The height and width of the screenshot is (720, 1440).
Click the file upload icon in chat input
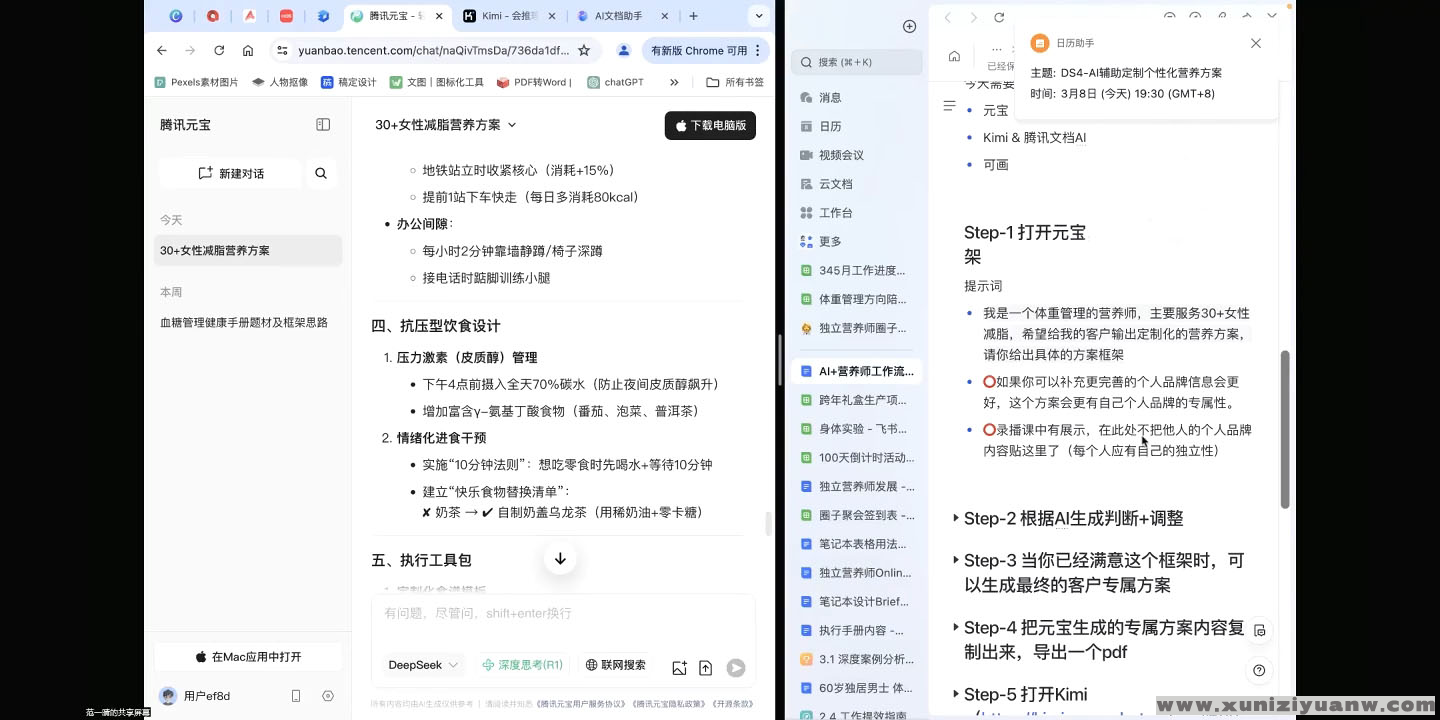coord(706,668)
